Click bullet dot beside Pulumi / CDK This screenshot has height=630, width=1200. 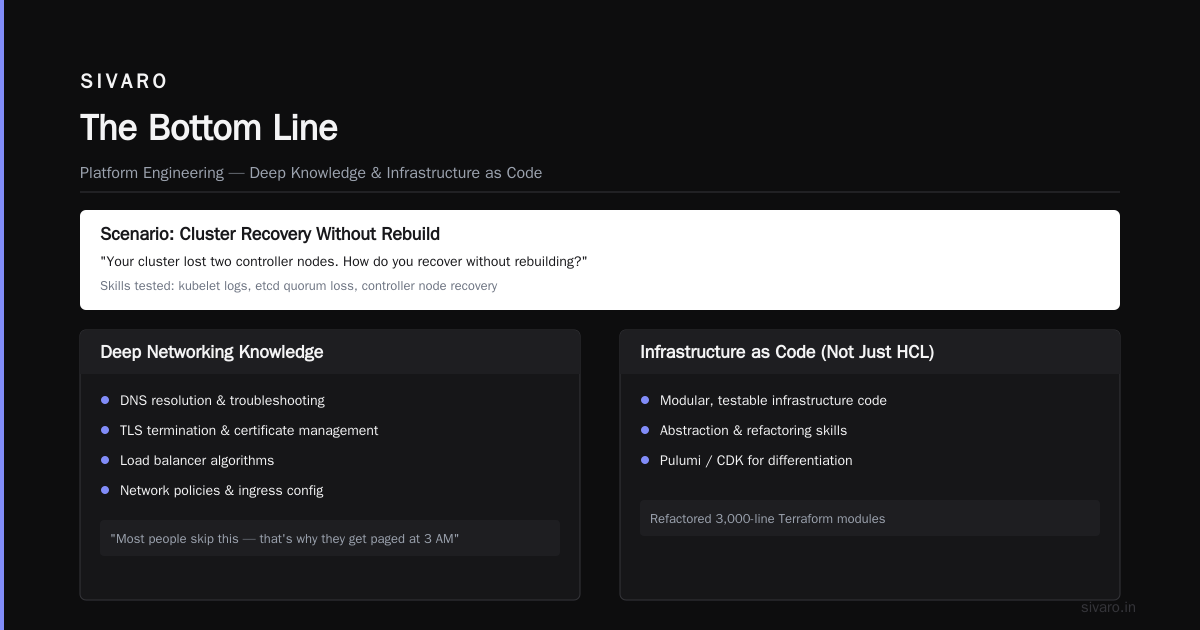[x=645, y=460]
